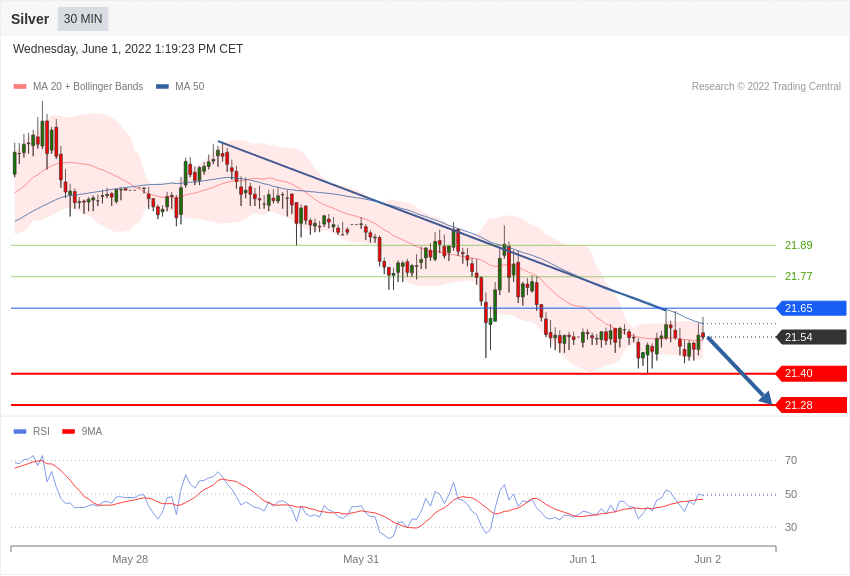Click the RSI legend label
Viewport: 850px width, 576px height.
(x=41, y=431)
